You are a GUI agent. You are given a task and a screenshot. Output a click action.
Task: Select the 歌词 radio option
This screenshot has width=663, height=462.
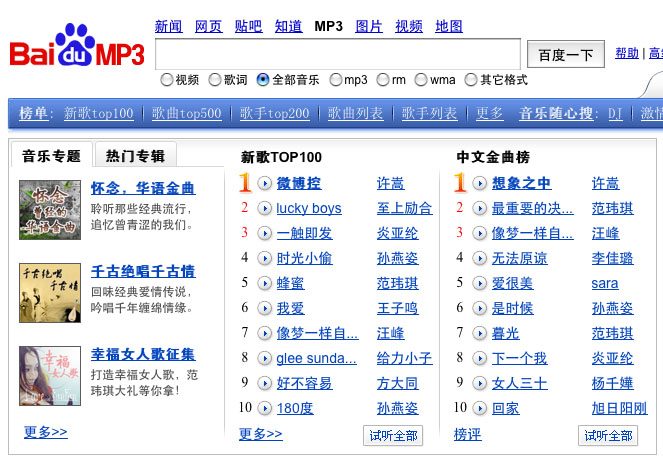pos(215,79)
